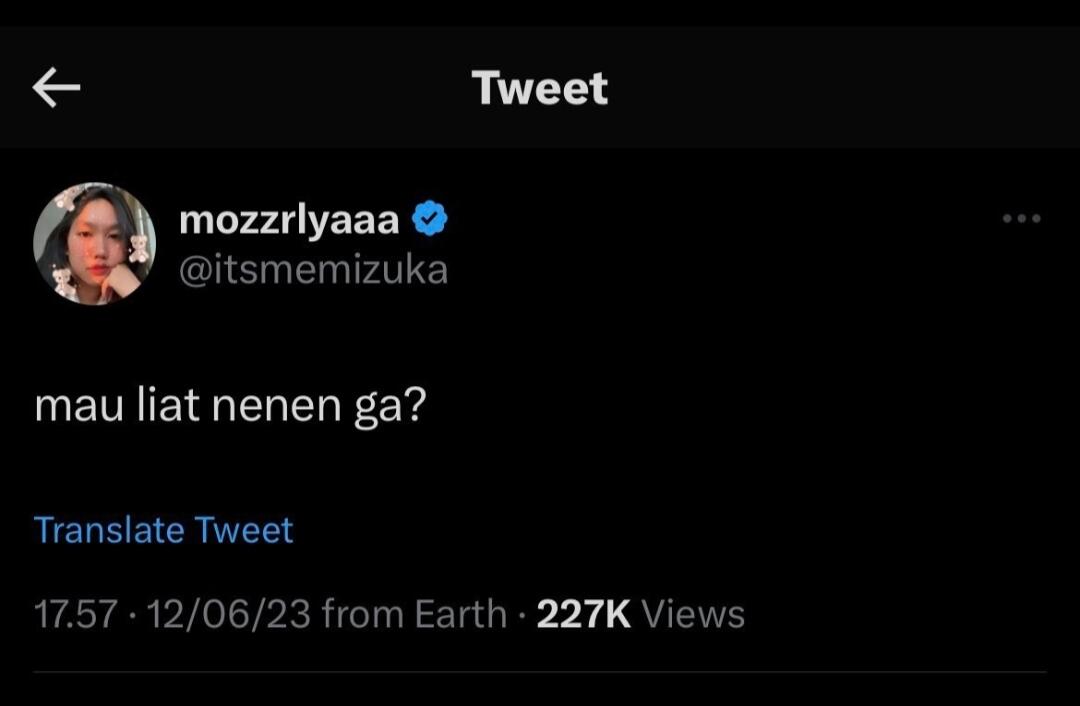
Task: Open the @itsmemizuka handle
Action: point(313,270)
